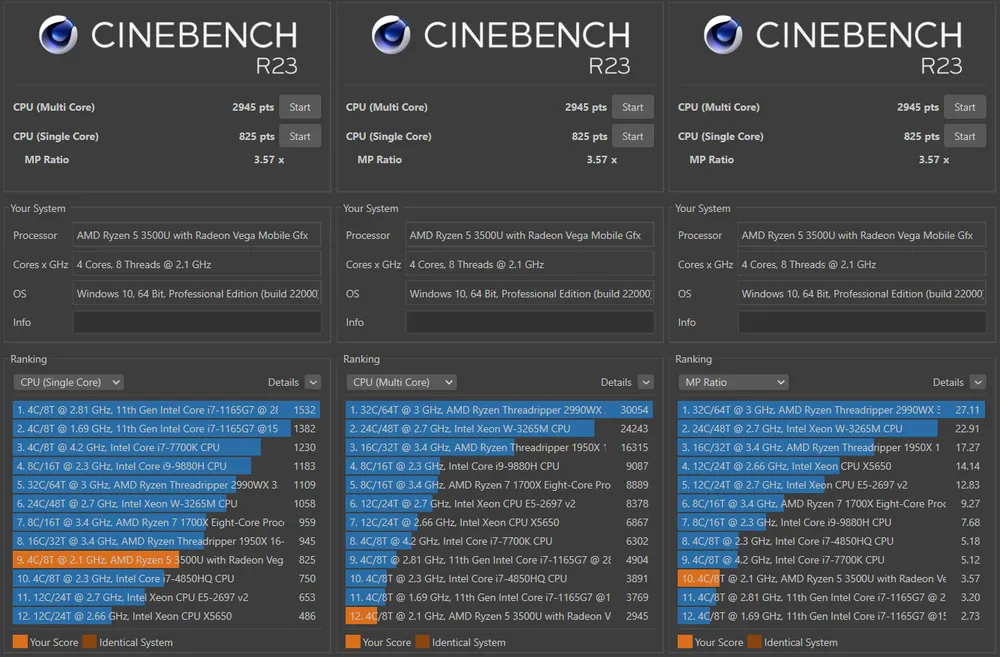1000x657 pixels.
Task: Click the OS field in the right panel
Action: pos(862,294)
